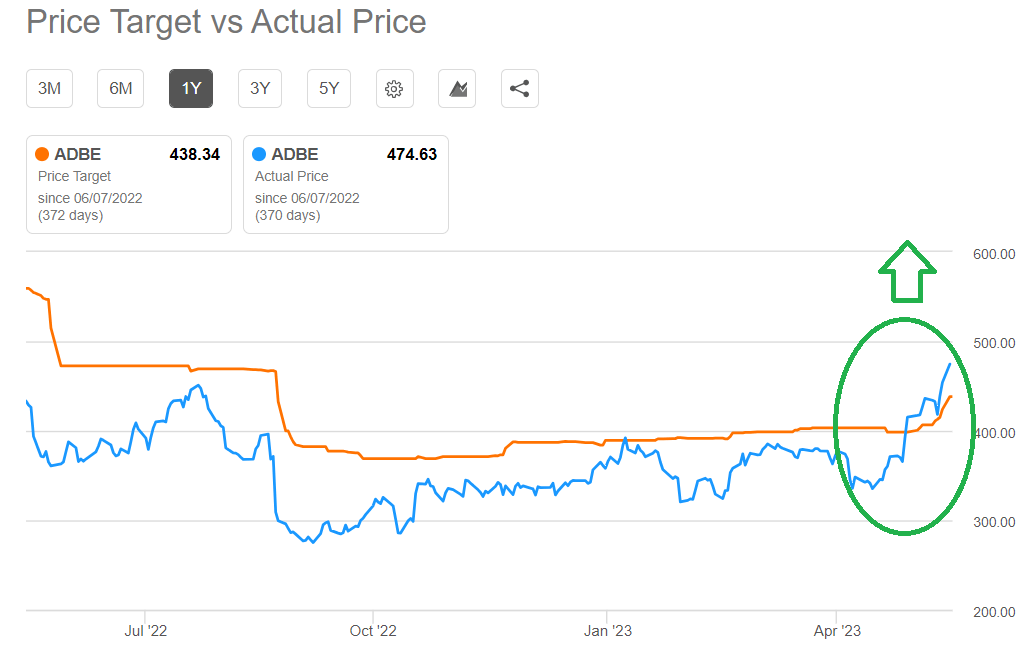The height and width of the screenshot is (652, 1035).
Task: Click the Jan '23 axis label
Action: click(607, 631)
